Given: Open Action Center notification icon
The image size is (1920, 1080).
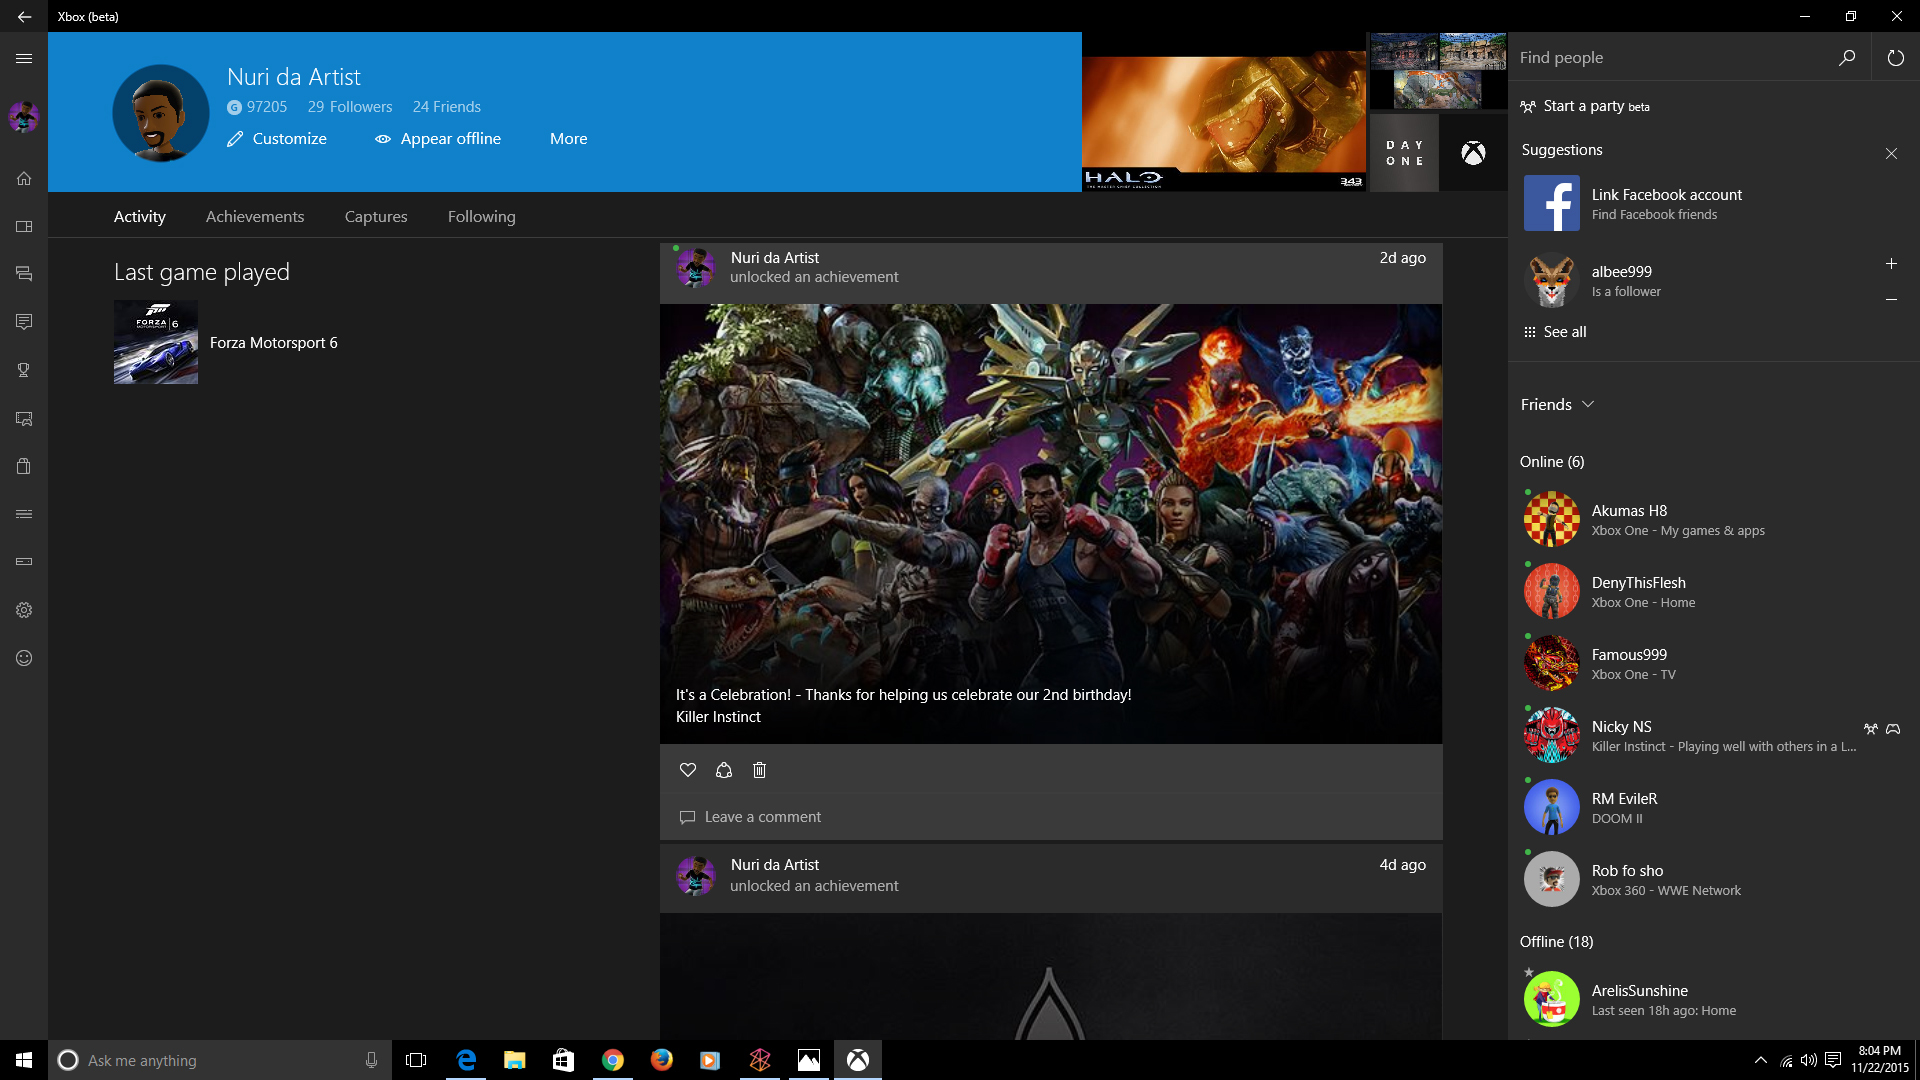Looking at the screenshot, I should (x=1833, y=1060).
